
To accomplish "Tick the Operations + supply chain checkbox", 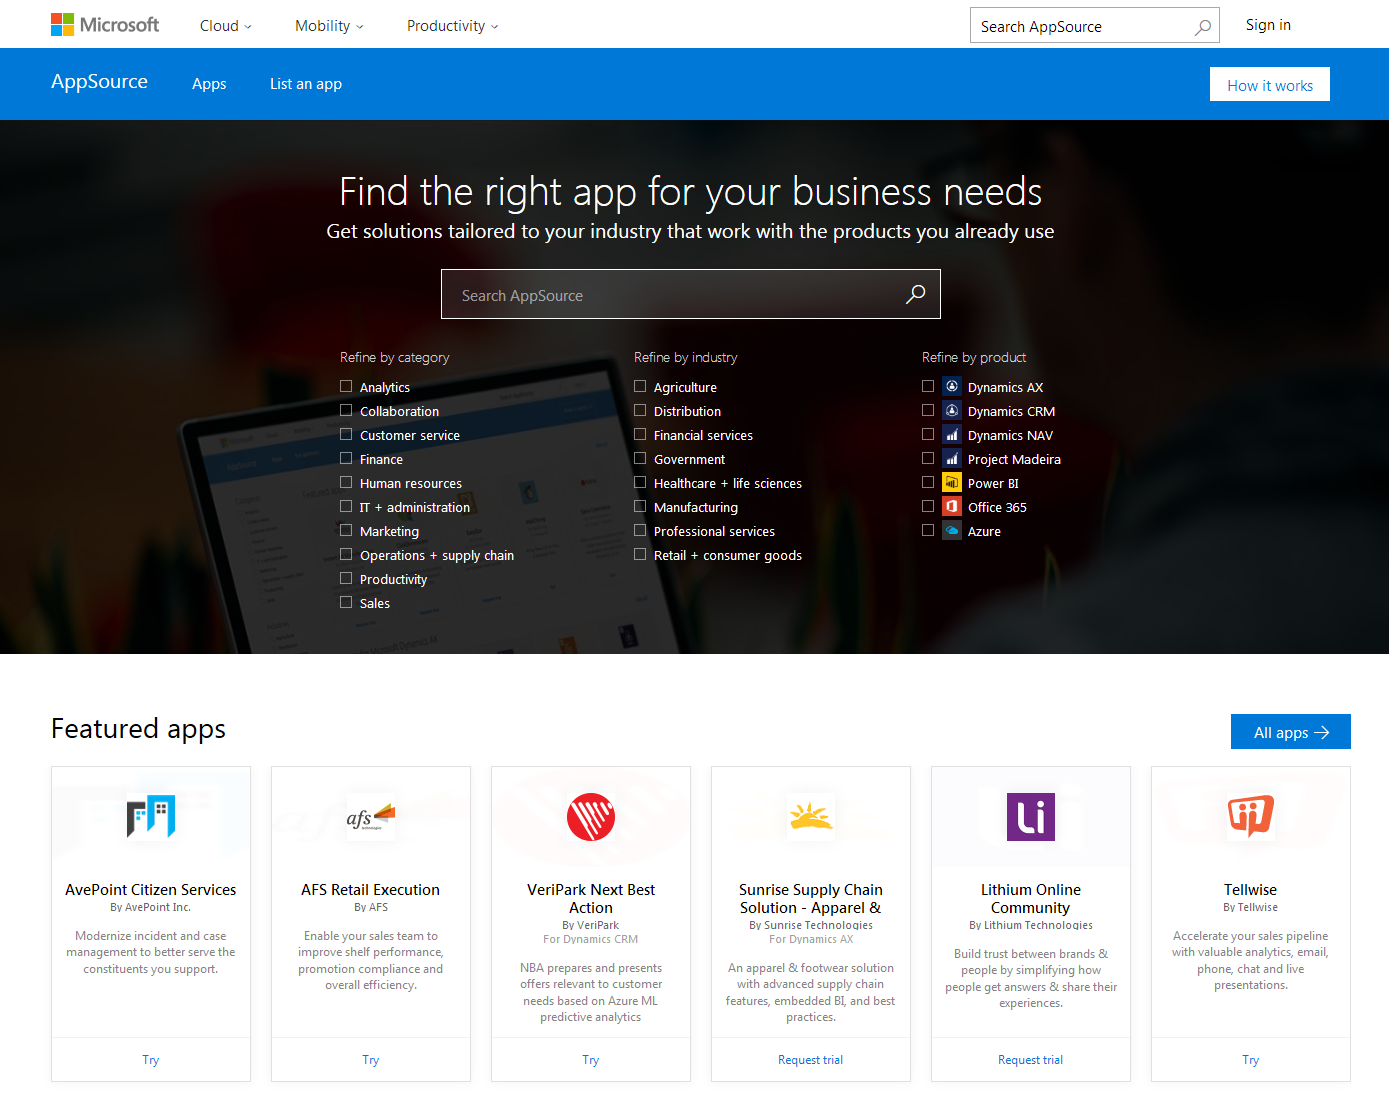I will click(x=346, y=554).
